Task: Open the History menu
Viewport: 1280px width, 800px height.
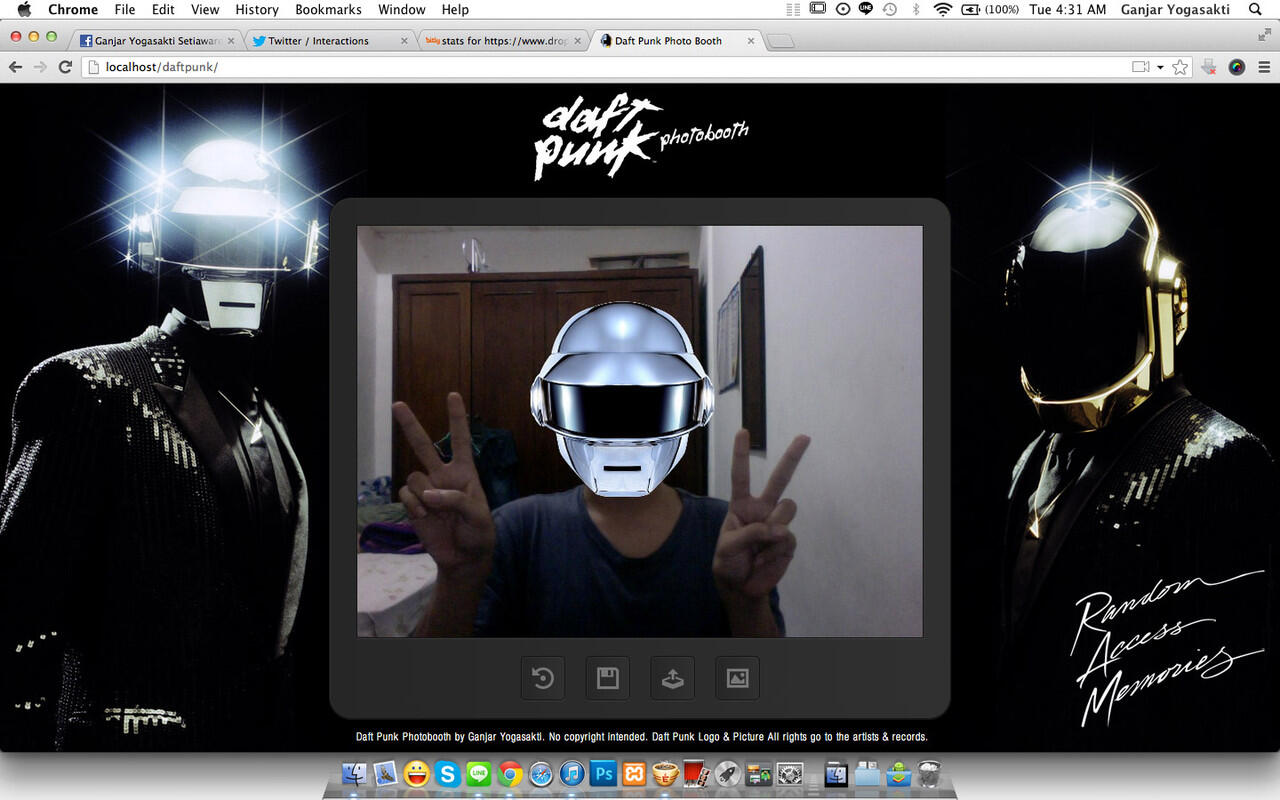Action: [x=257, y=9]
